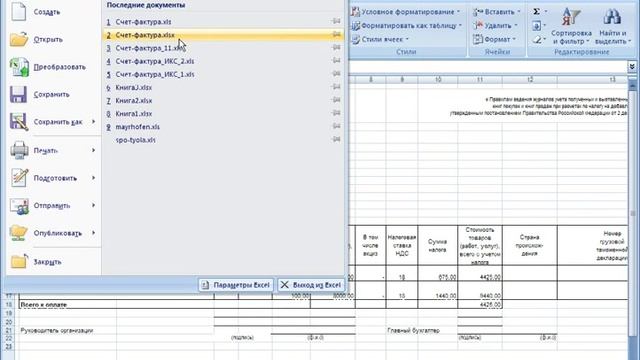Viewport: 640px width, 360px height.
Task: Pin Счет-фактура_ИКС_1.xls document
Action: [336, 74]
